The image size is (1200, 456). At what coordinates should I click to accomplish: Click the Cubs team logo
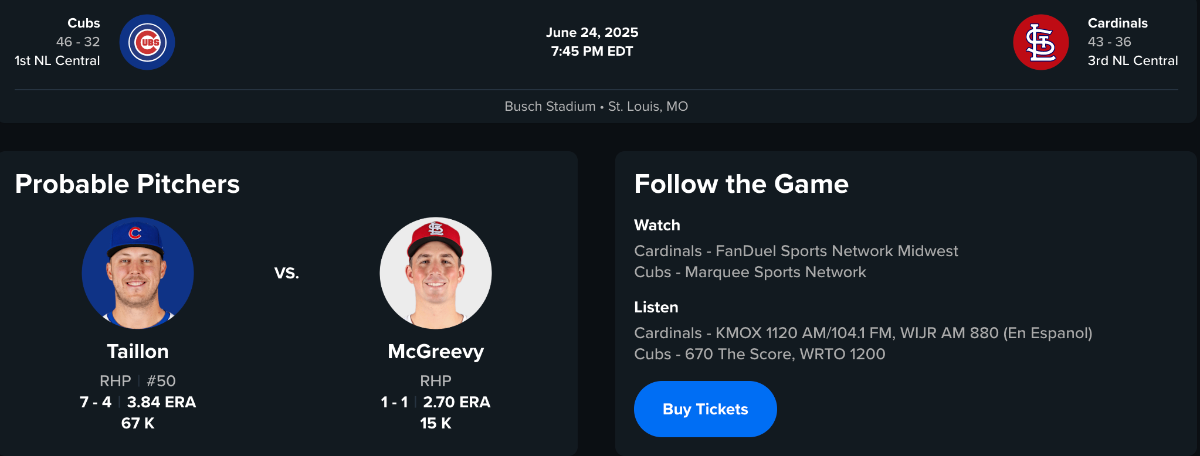(x=147, y=42)
